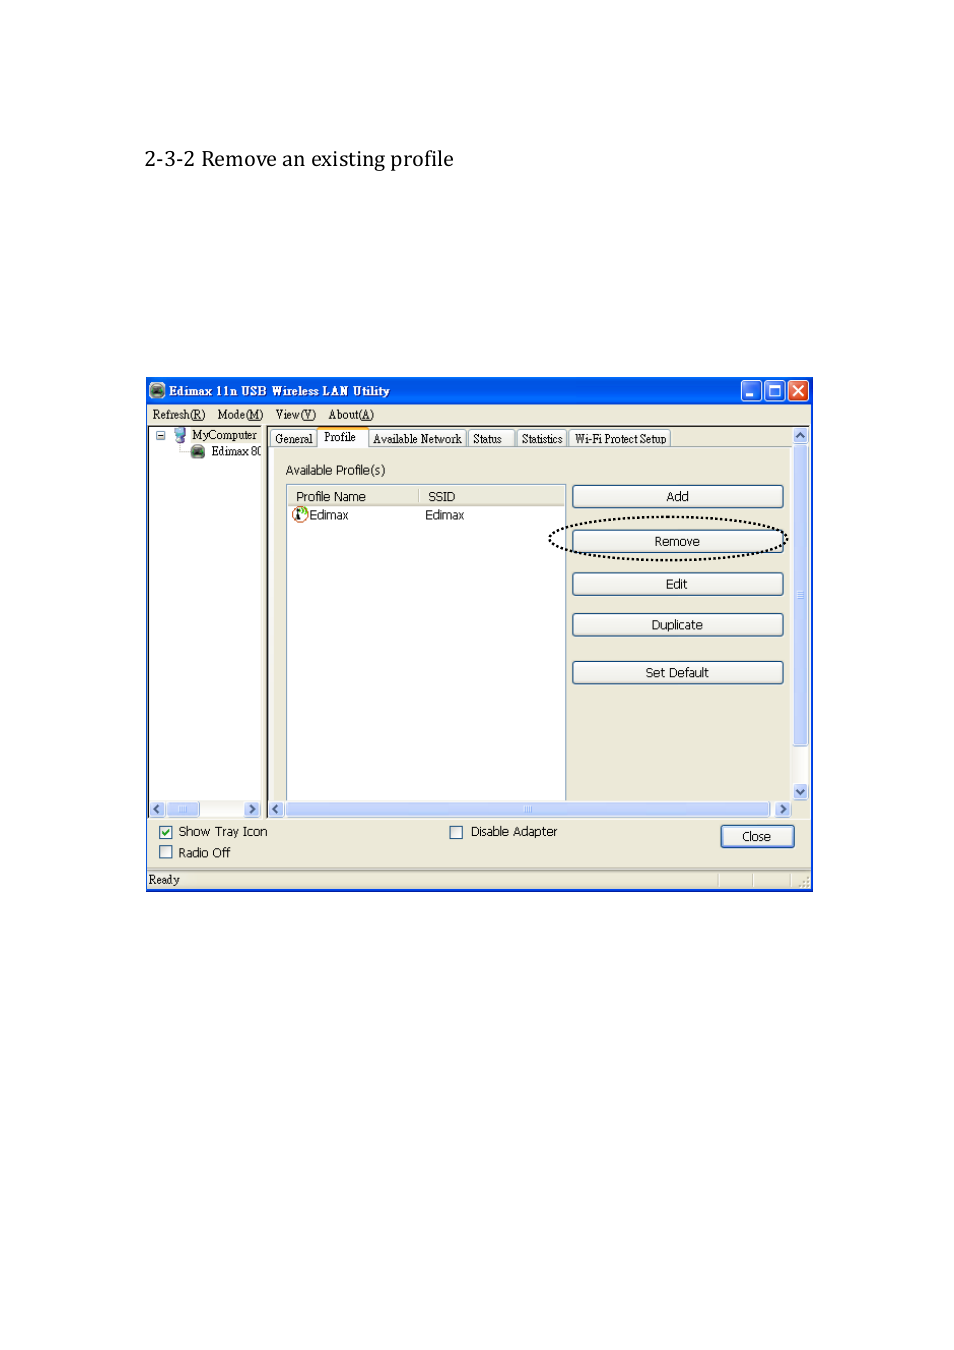Click vertical scrollbar down arrow
This screenshot has height=1350, width=954.
[x=800, y=792]
